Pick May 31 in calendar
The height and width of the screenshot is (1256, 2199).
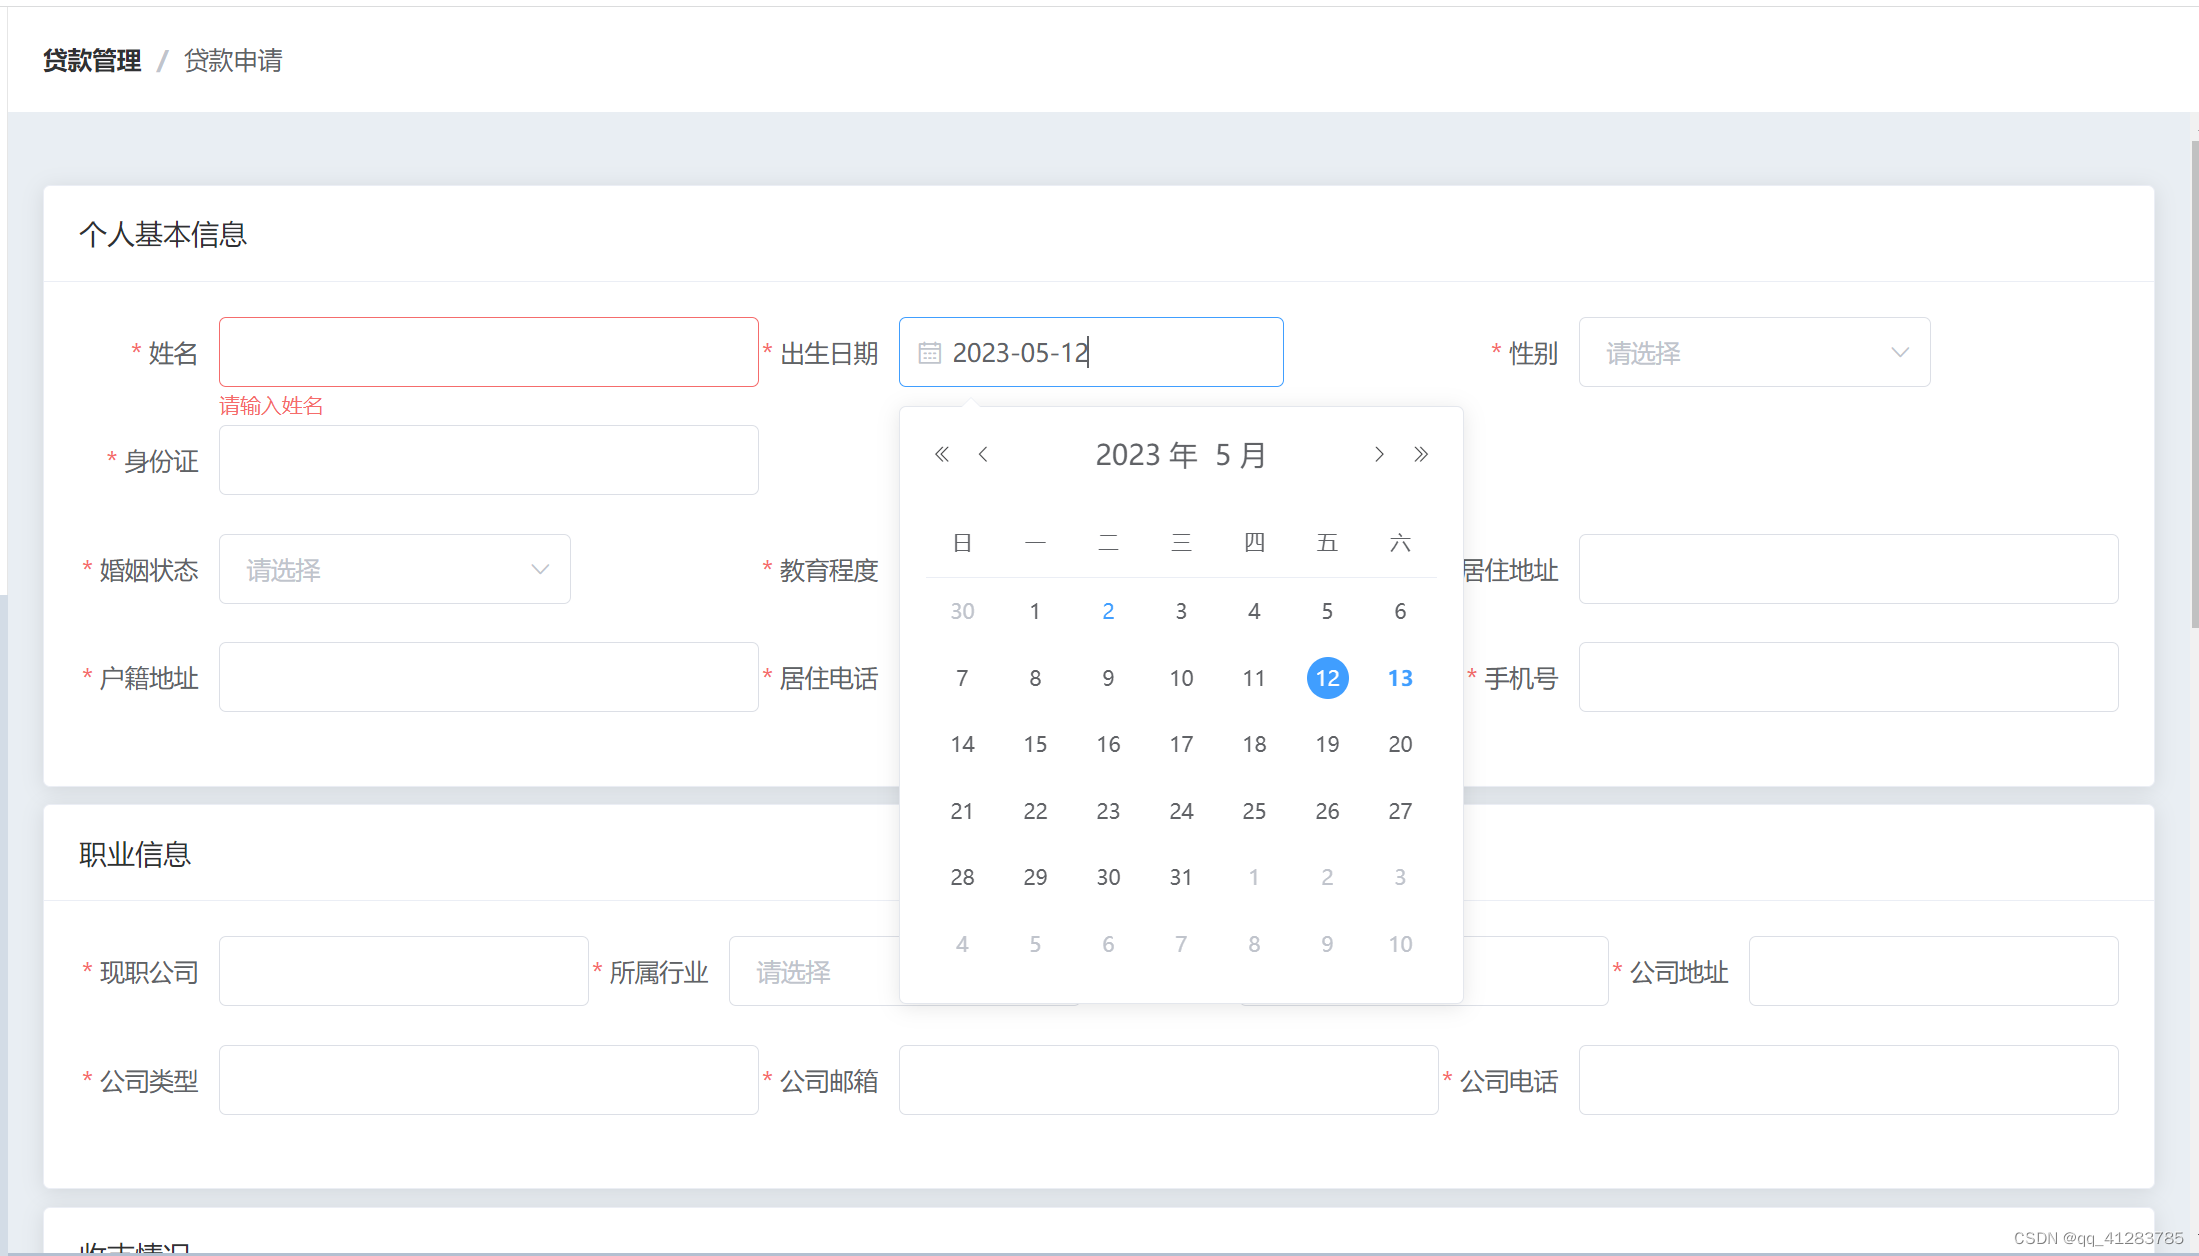click(x=1181, y=877)
